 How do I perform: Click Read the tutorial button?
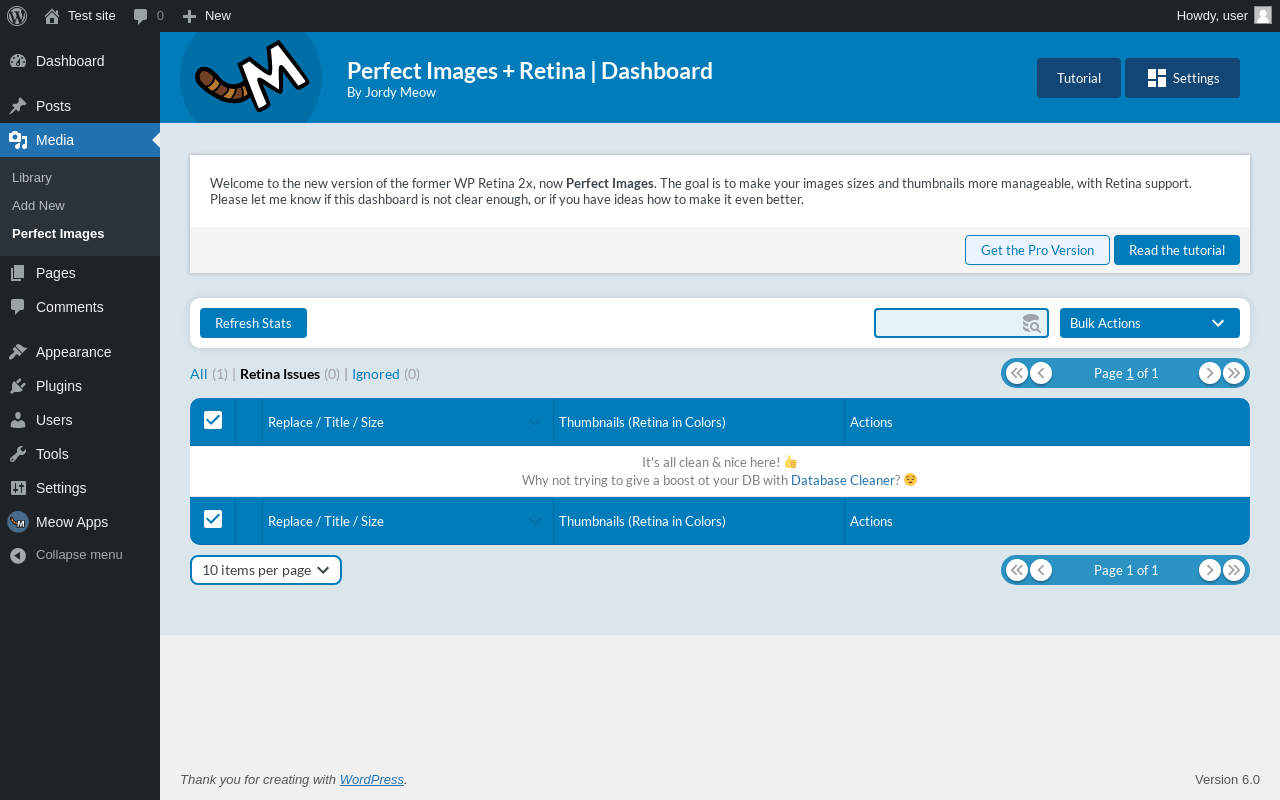pos(1177,250)
